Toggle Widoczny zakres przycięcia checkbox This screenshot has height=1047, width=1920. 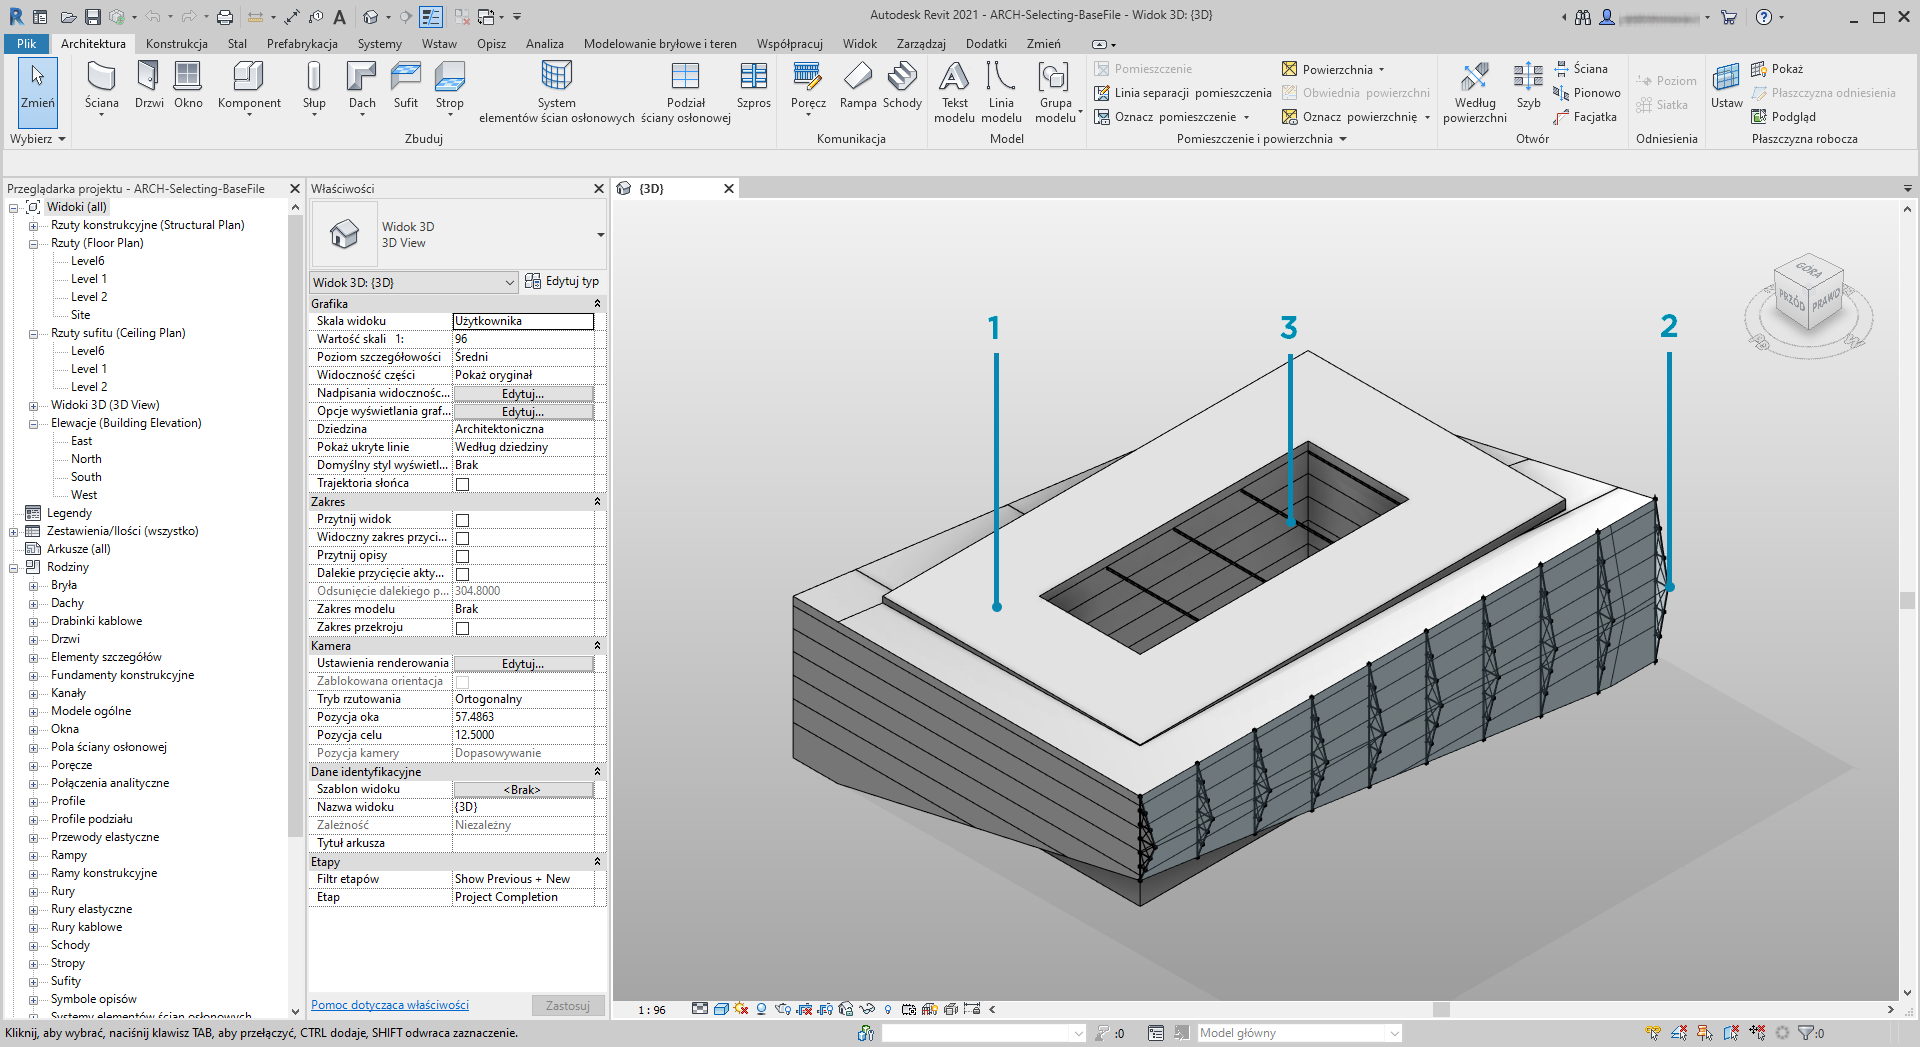click(x=462, y=538)
